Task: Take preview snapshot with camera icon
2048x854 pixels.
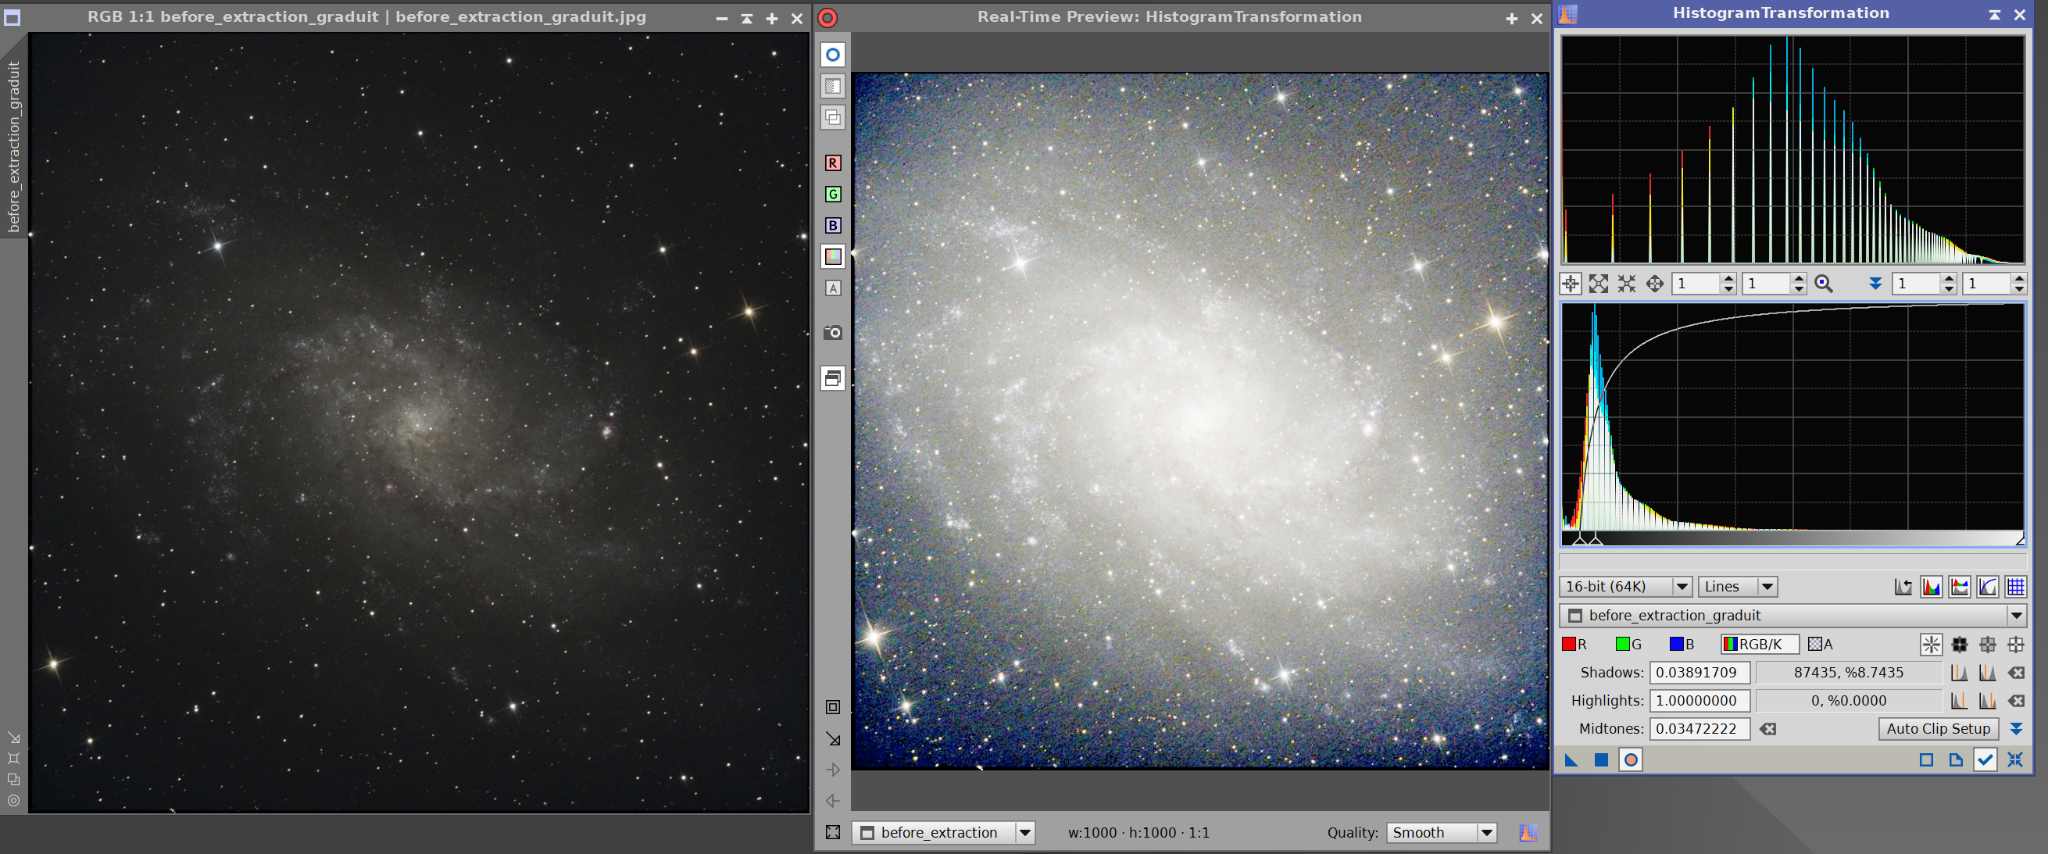Action: (832, 332)
